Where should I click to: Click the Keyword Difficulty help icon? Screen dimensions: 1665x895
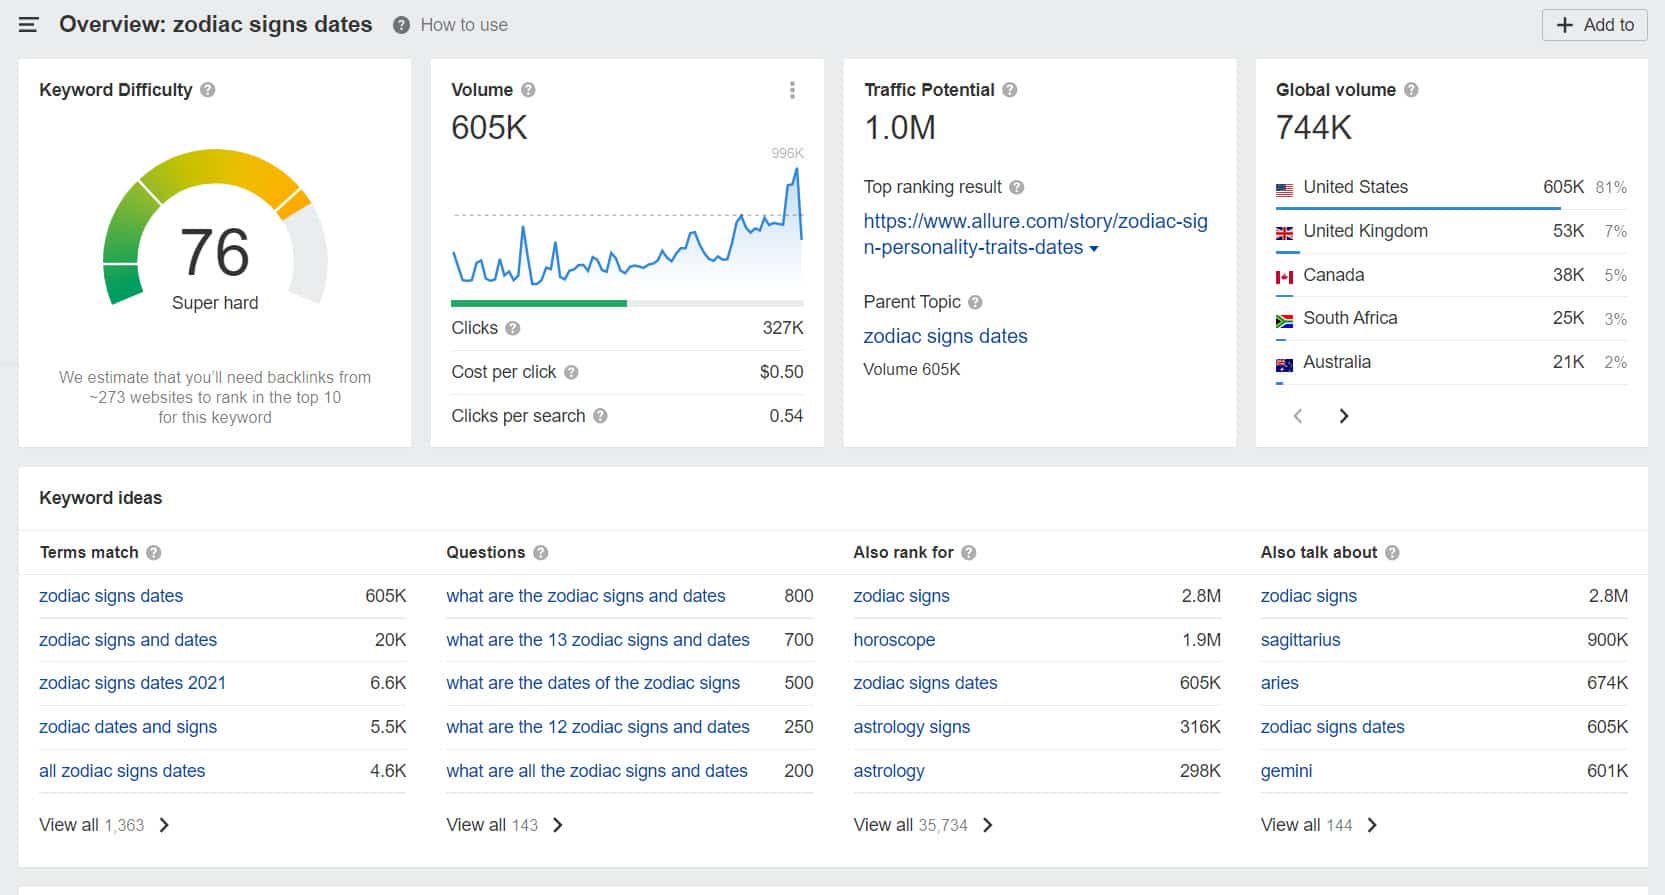(x=208, y=90)
